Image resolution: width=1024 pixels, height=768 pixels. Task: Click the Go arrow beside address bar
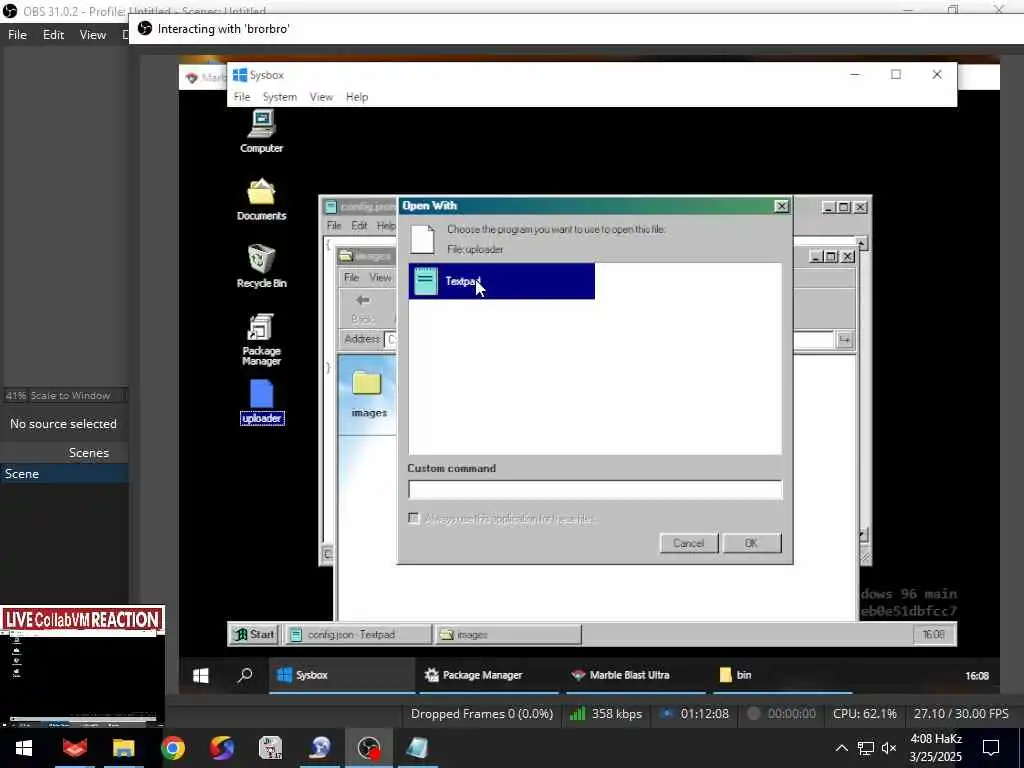pos(845,340)
